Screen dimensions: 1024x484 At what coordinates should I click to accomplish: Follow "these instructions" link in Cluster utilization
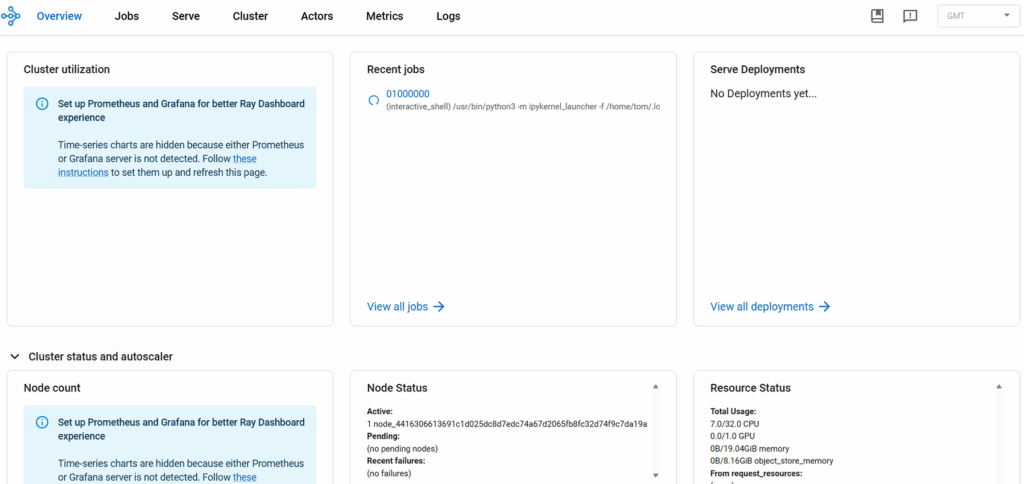[x=244, y=159]
